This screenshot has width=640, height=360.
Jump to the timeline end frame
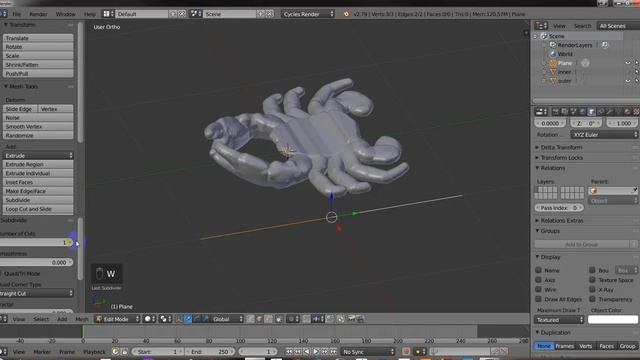[333, 351]
